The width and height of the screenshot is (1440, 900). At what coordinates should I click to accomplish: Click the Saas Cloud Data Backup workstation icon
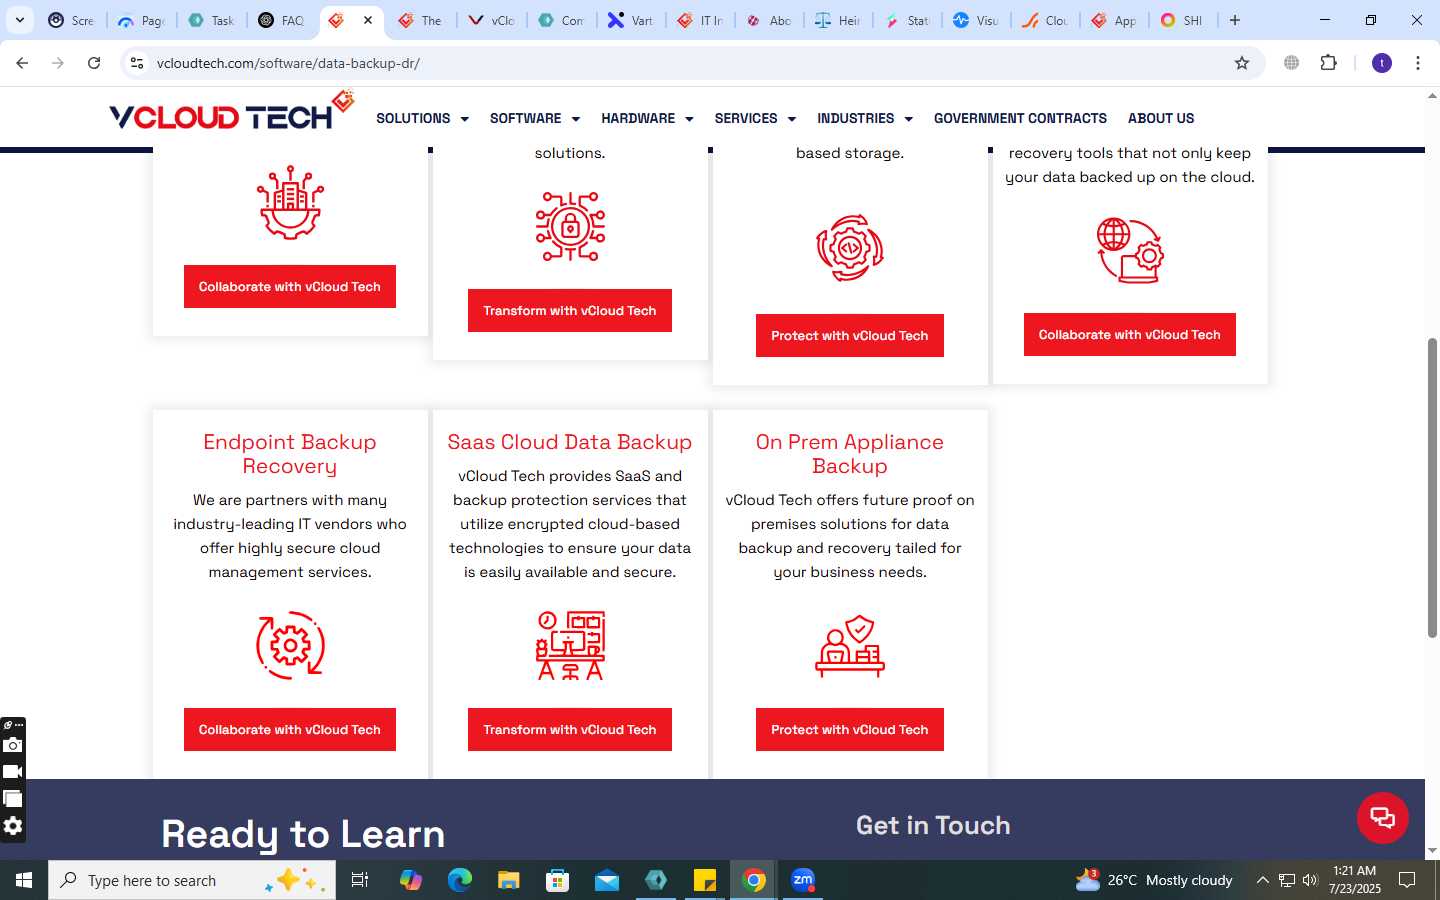(x=570, y=645)
